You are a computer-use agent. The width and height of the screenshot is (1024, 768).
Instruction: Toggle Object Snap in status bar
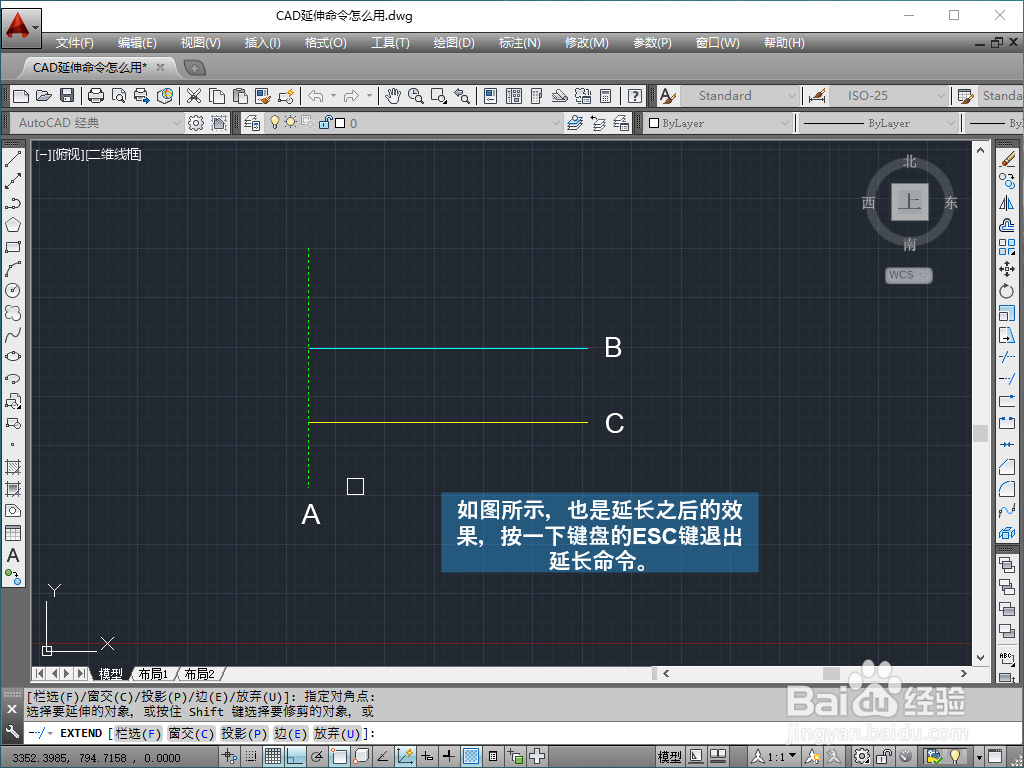[339, 756]
